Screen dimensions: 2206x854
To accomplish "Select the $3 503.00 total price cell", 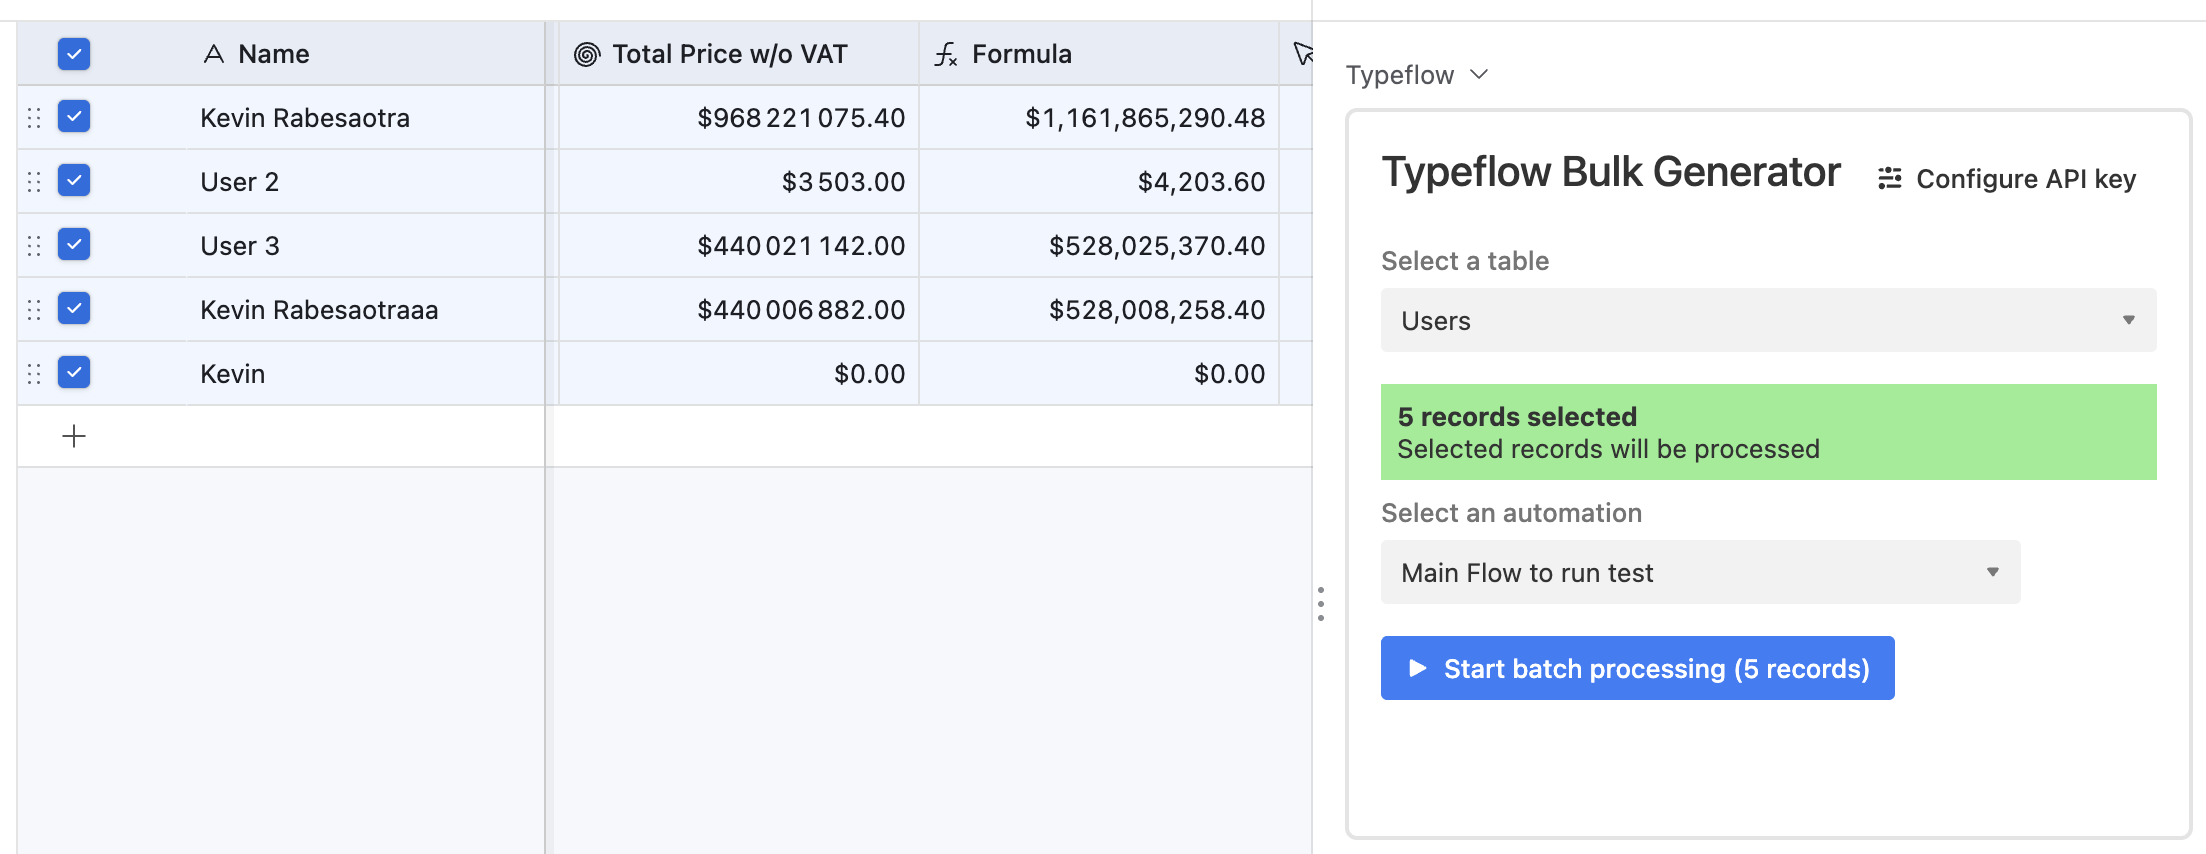I will coord(738,182).
